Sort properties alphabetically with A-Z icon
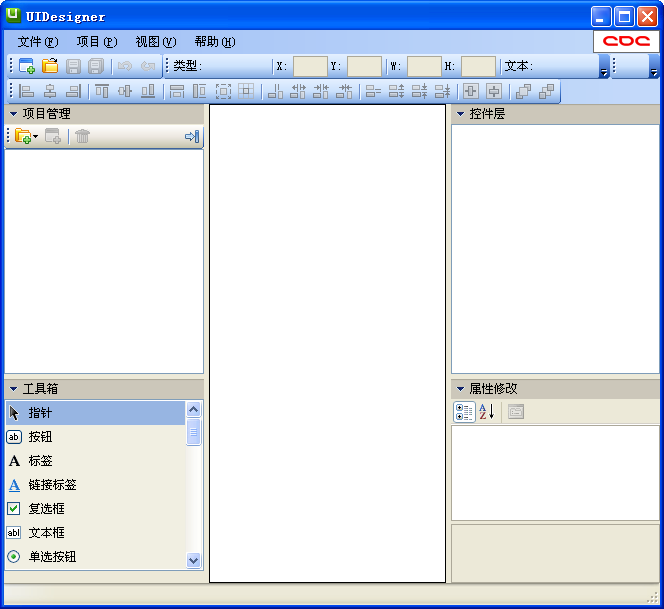This screenshot has width=664, height=609. pos(487,412)
